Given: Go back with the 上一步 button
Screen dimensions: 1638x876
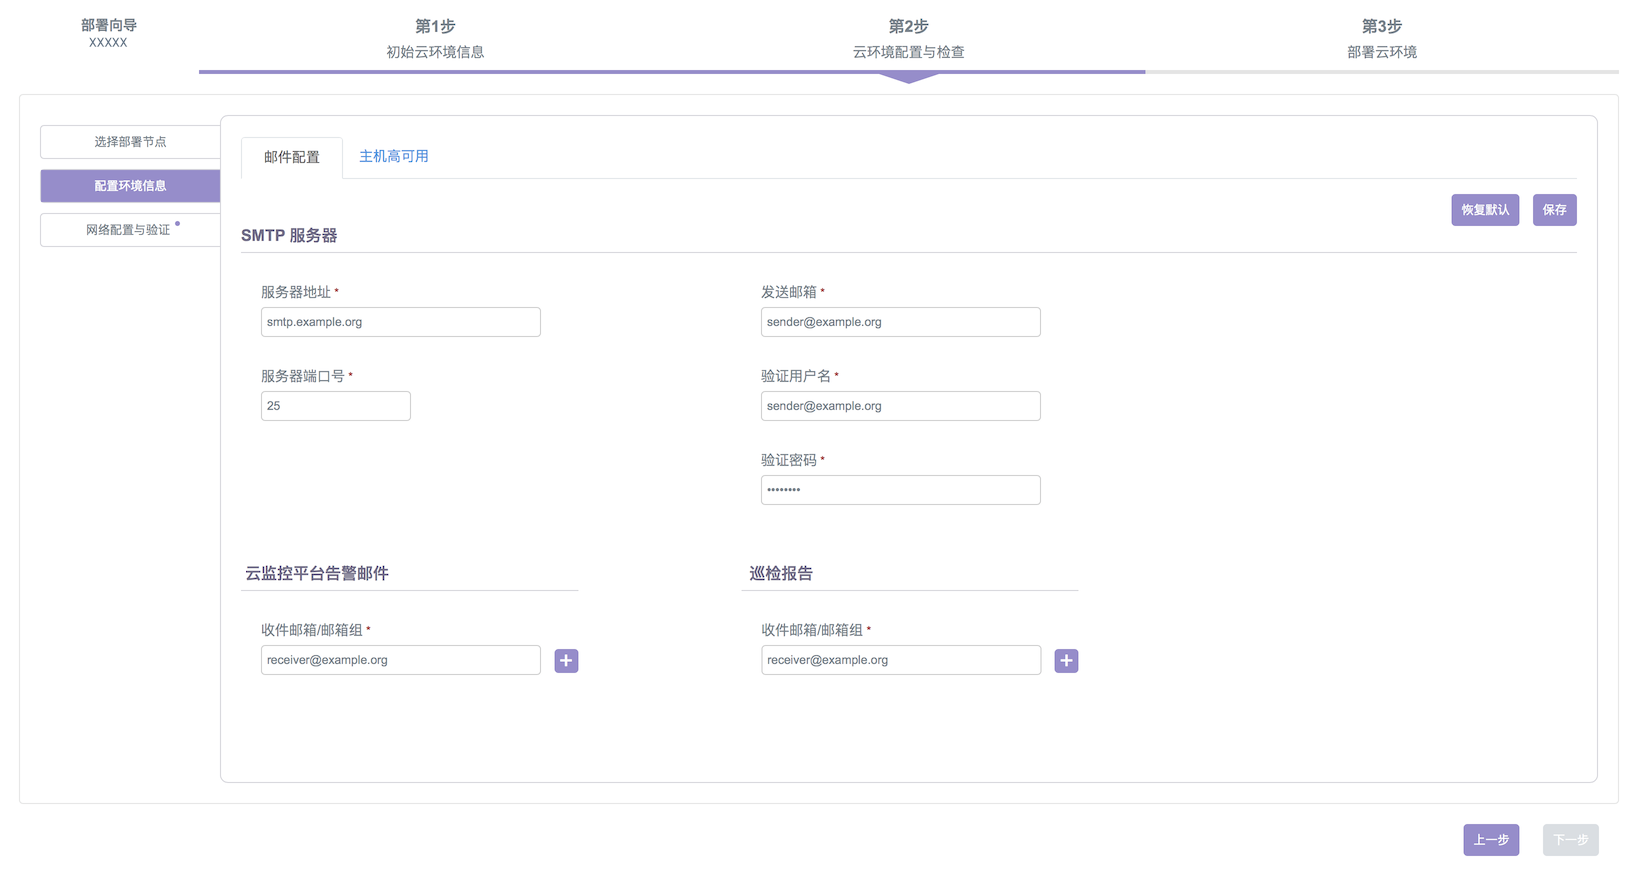Looking at the screenshot, I should coord(1491,840).
